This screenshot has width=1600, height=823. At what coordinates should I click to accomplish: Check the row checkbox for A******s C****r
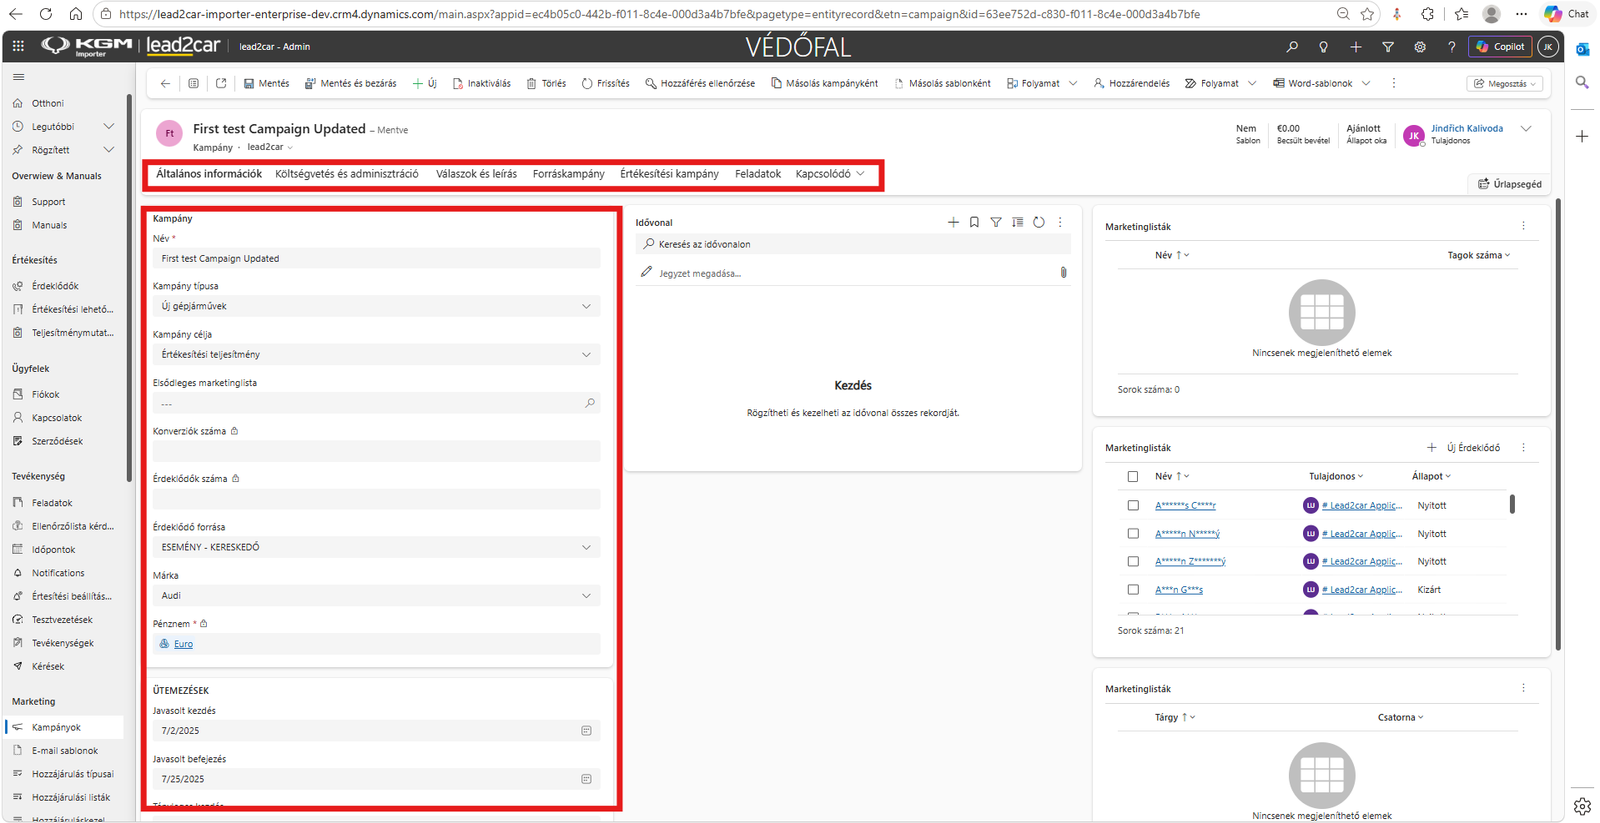(x=1133, y=505)
